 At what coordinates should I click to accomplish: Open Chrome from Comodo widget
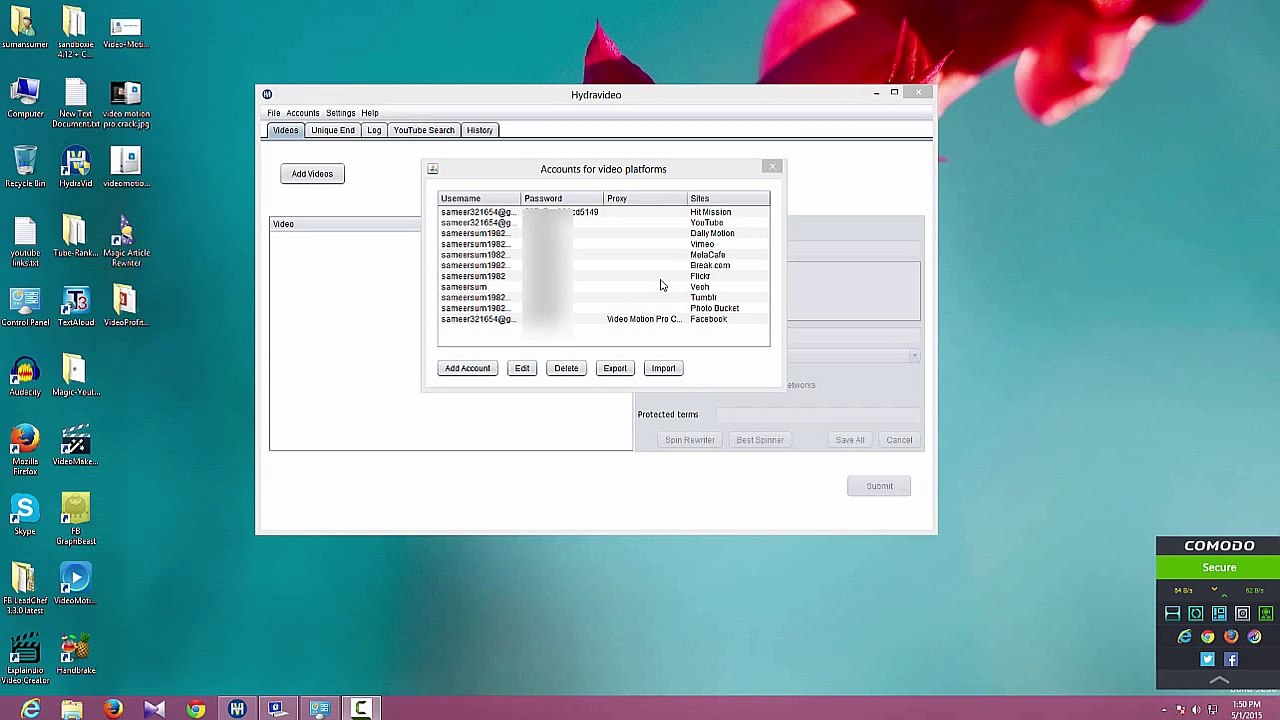(1208, 637)
